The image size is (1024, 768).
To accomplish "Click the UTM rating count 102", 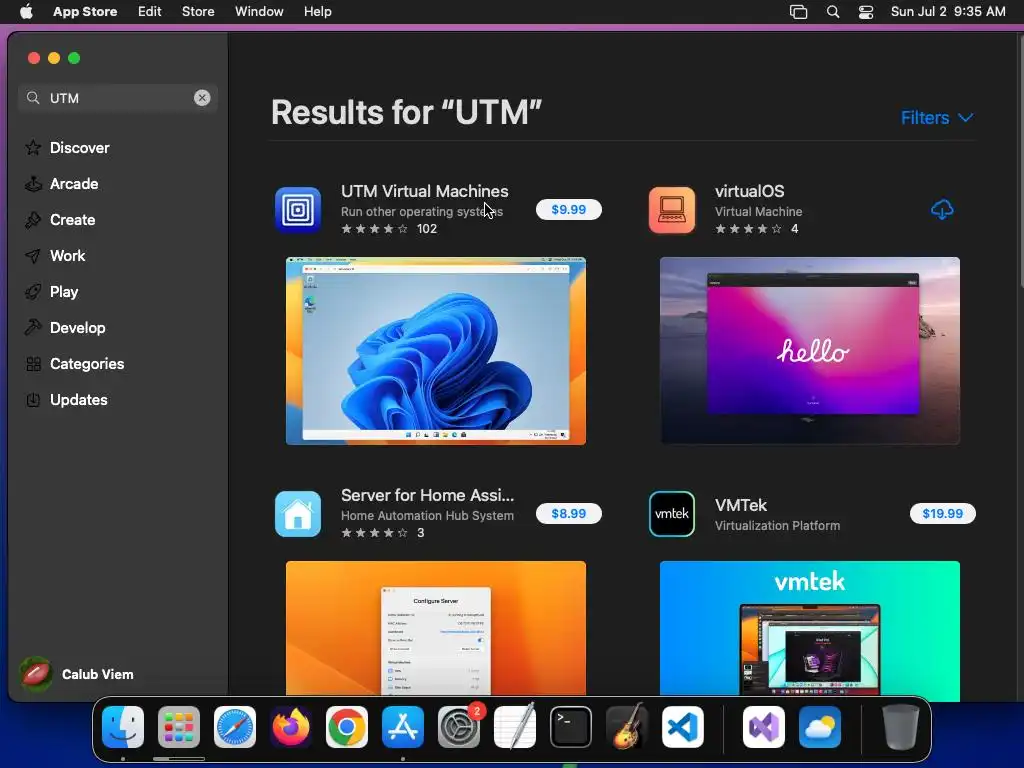I will tap(427, 229).
